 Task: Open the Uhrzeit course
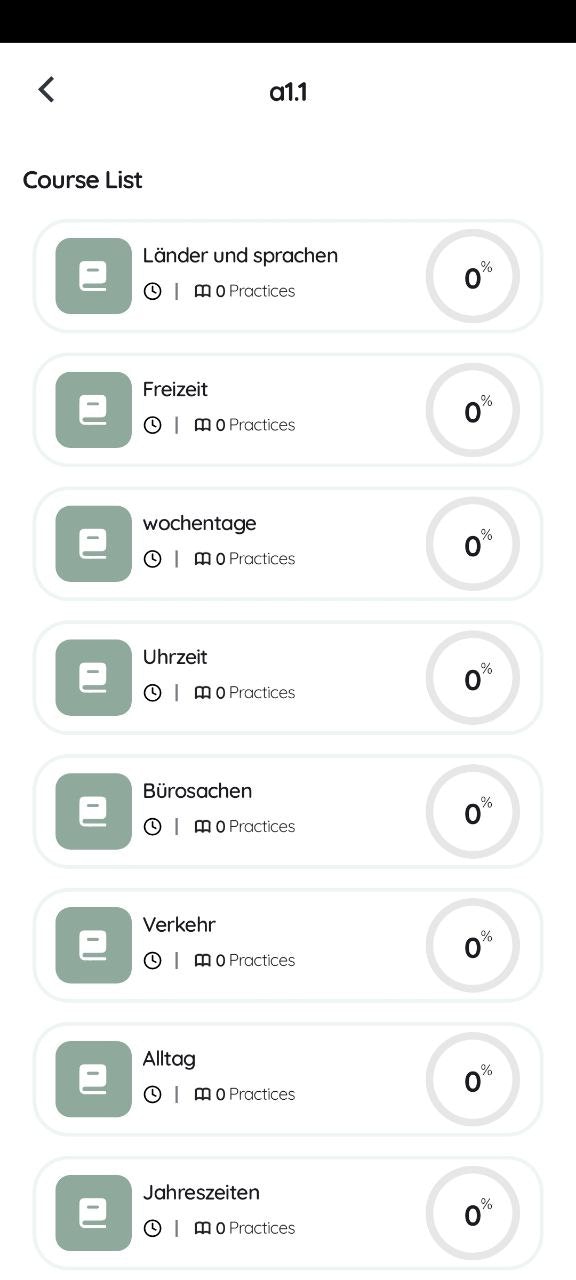click(x=288, y=677)
